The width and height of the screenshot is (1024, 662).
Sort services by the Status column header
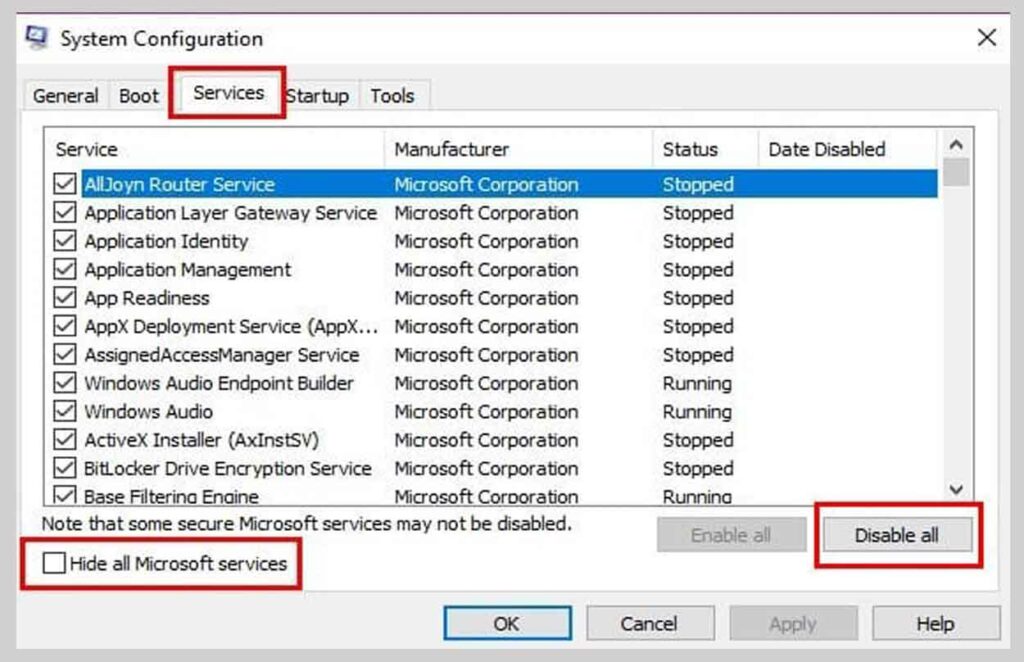692,149
